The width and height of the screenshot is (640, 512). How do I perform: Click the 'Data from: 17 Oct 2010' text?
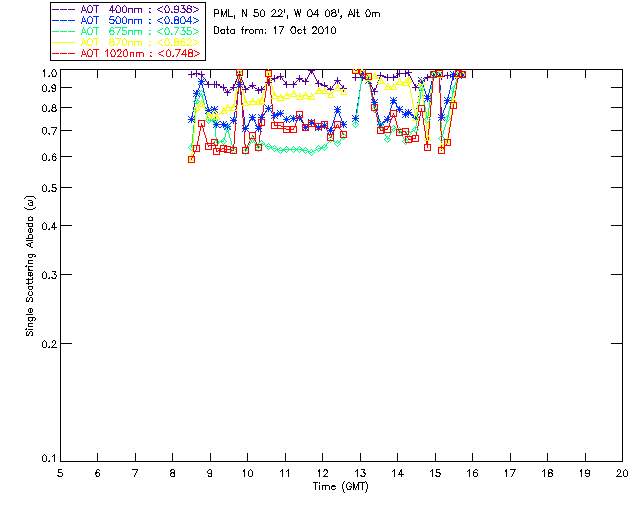(x=275, y=31)
